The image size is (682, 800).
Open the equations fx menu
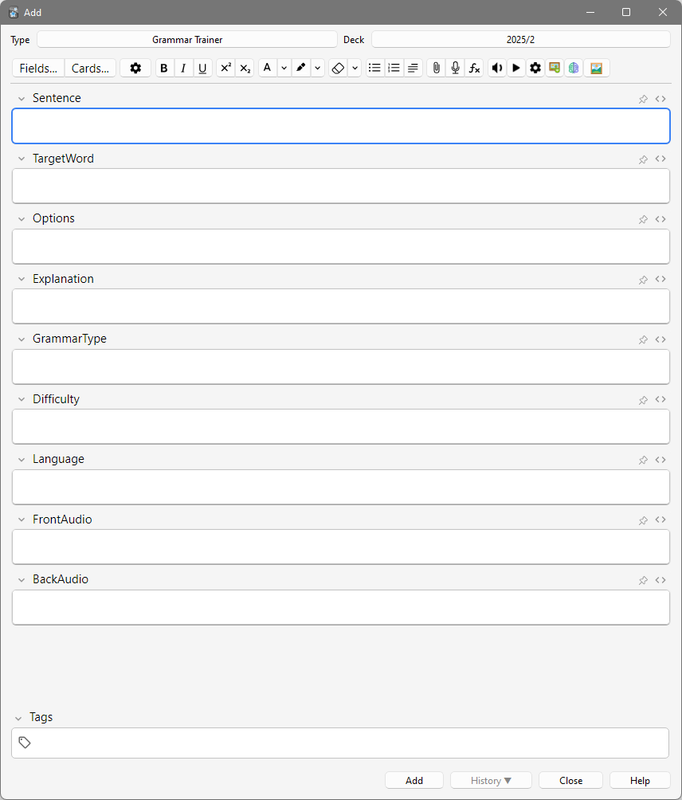[474, 68]
